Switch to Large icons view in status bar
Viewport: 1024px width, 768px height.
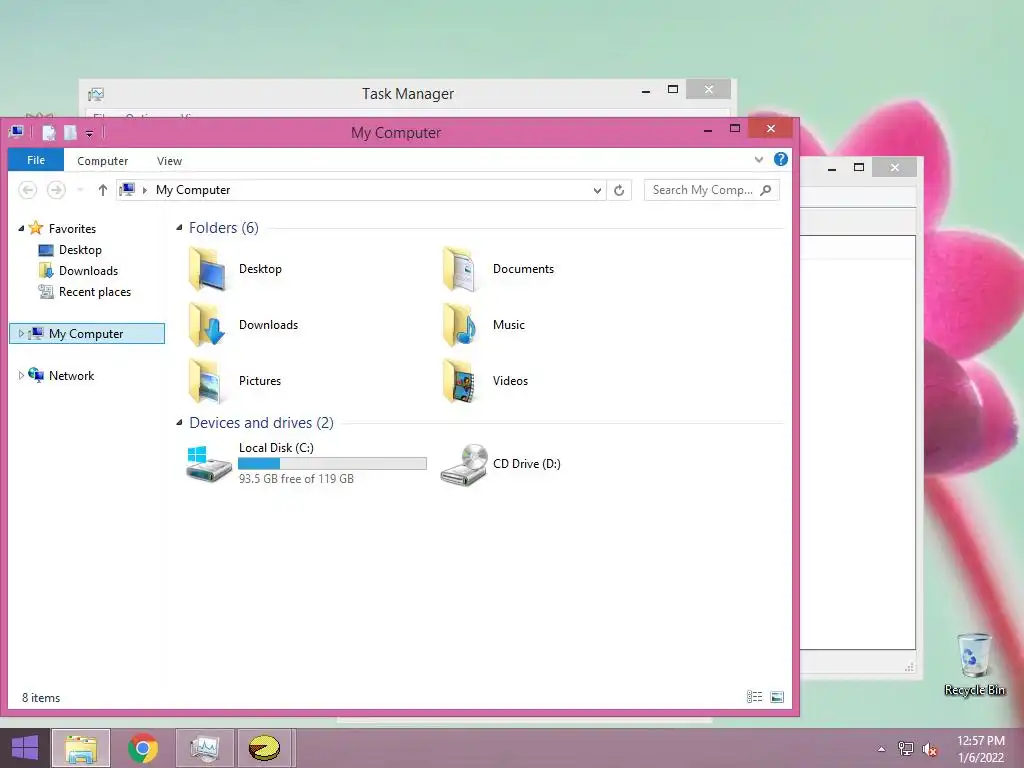coord(777,697)
